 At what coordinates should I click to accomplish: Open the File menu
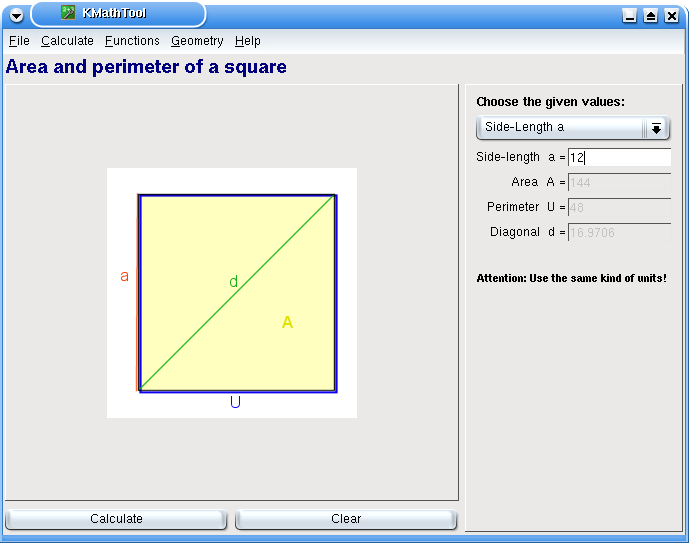(x=19, y=41)
